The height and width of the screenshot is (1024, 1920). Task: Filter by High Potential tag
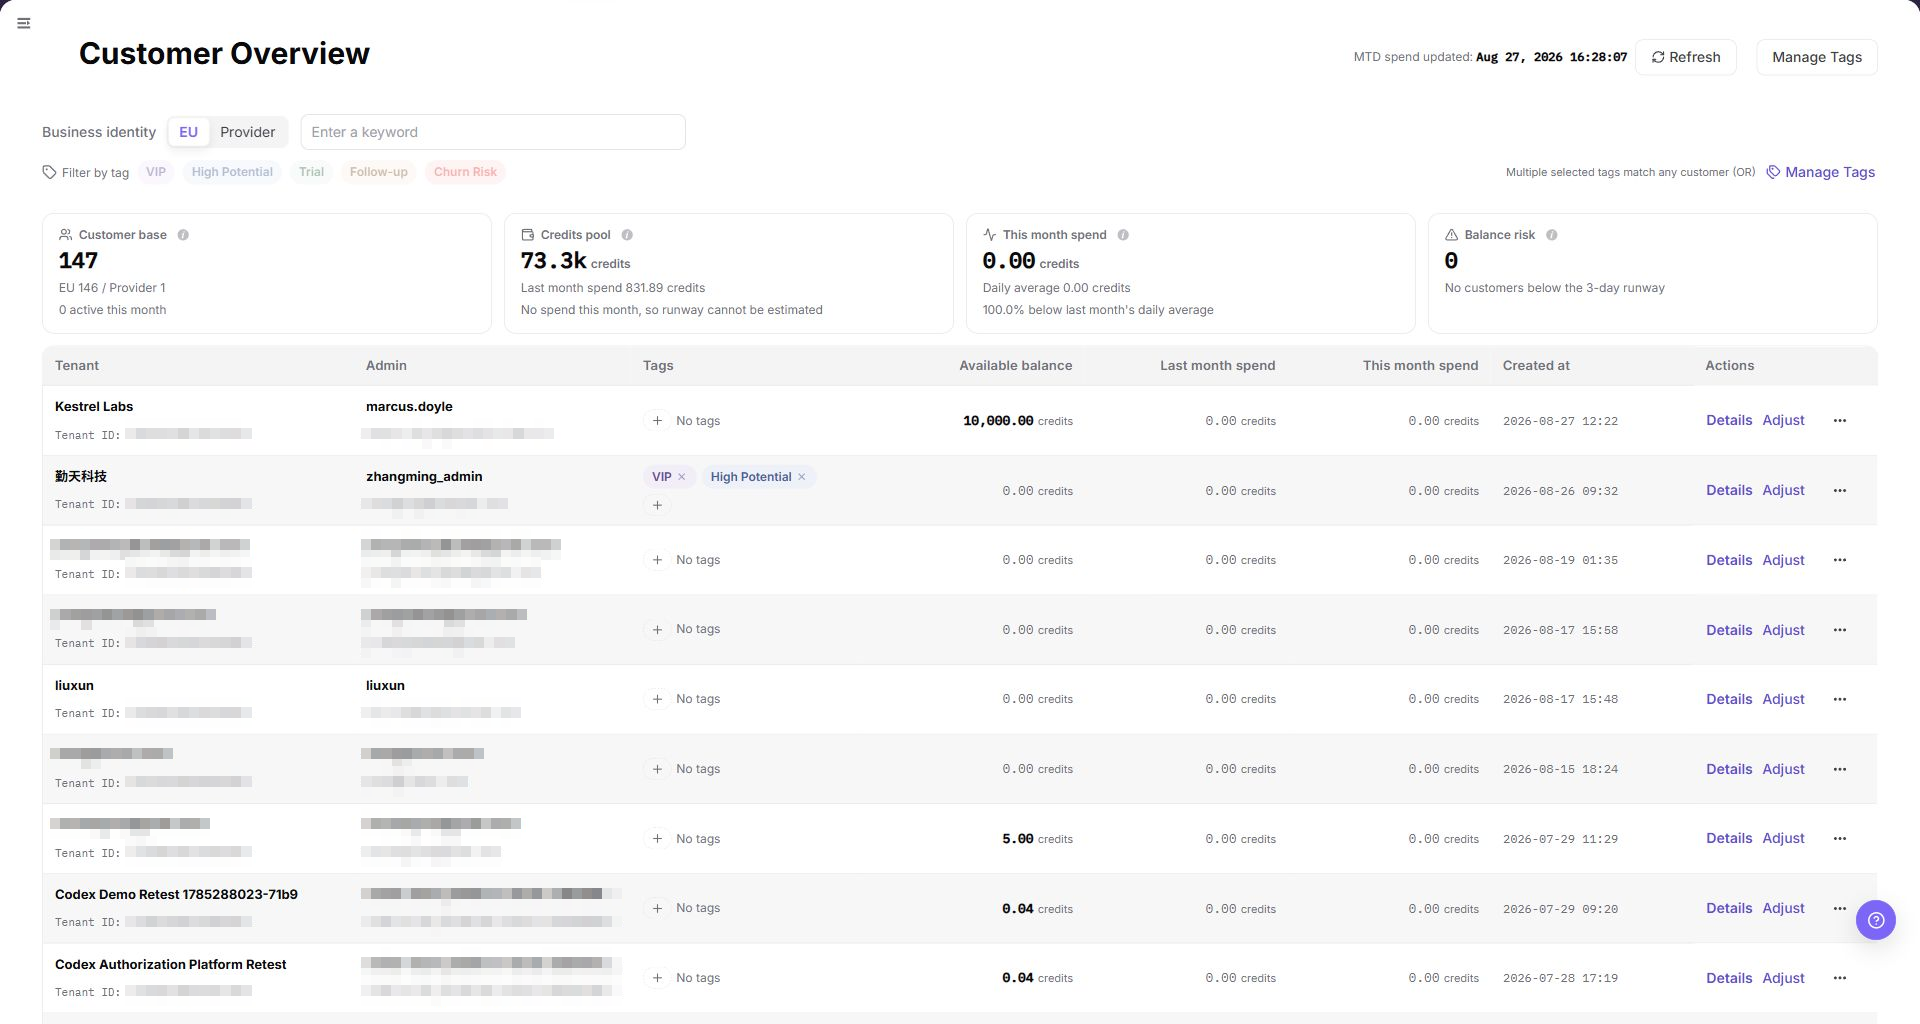point(232,172)
